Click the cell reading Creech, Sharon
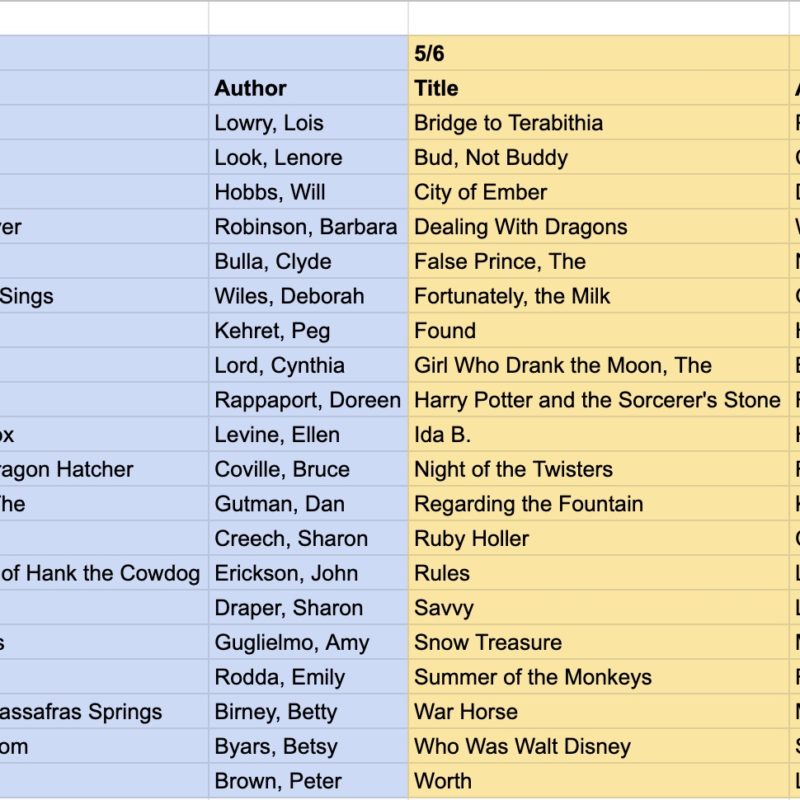This screenshot has height=800, width=800. coord(308,539)
